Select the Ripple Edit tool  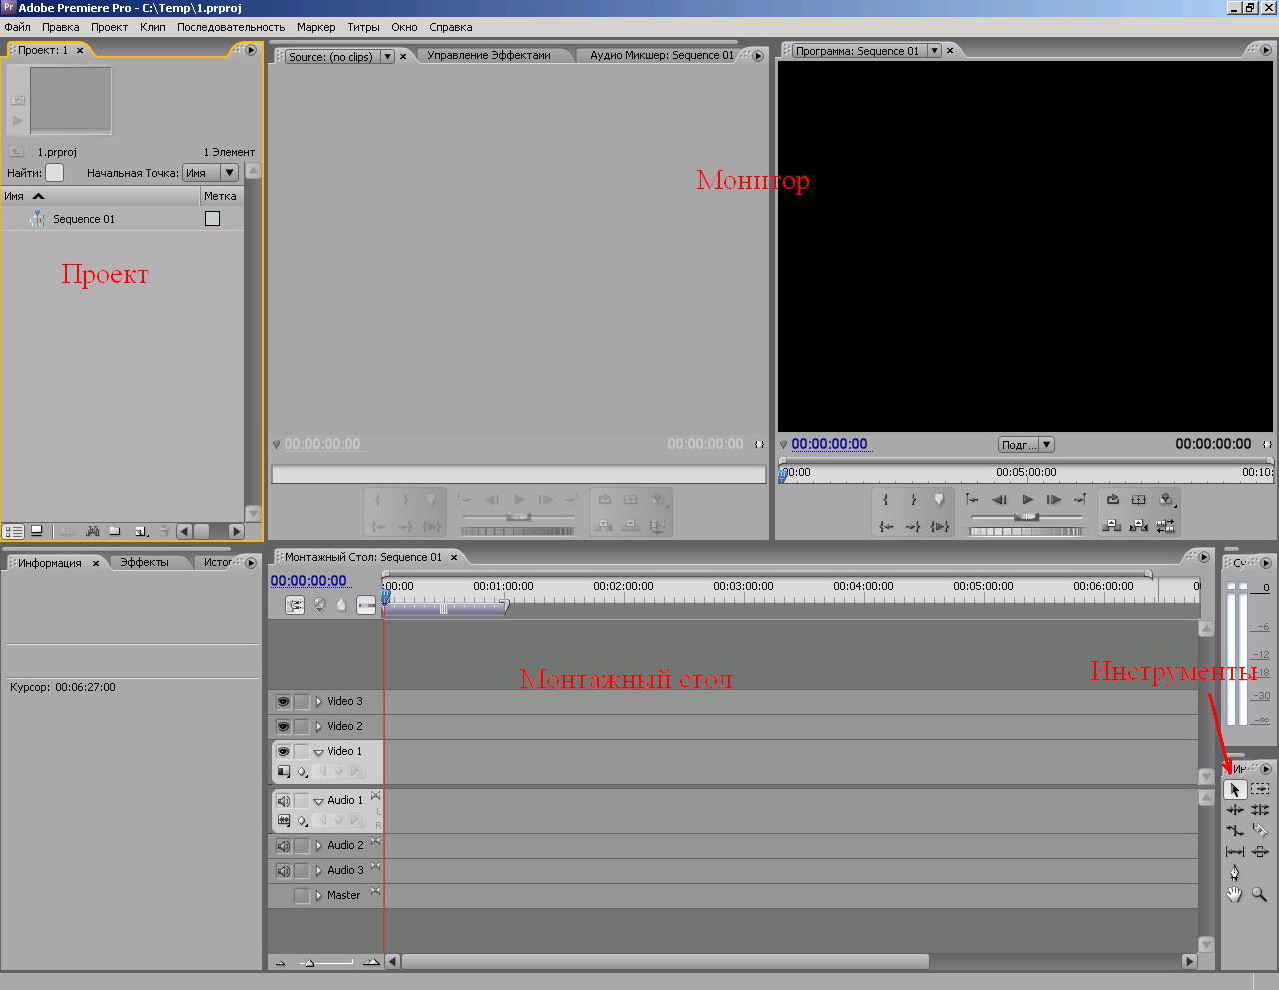pyautogui.click(x=1235, y=810)
